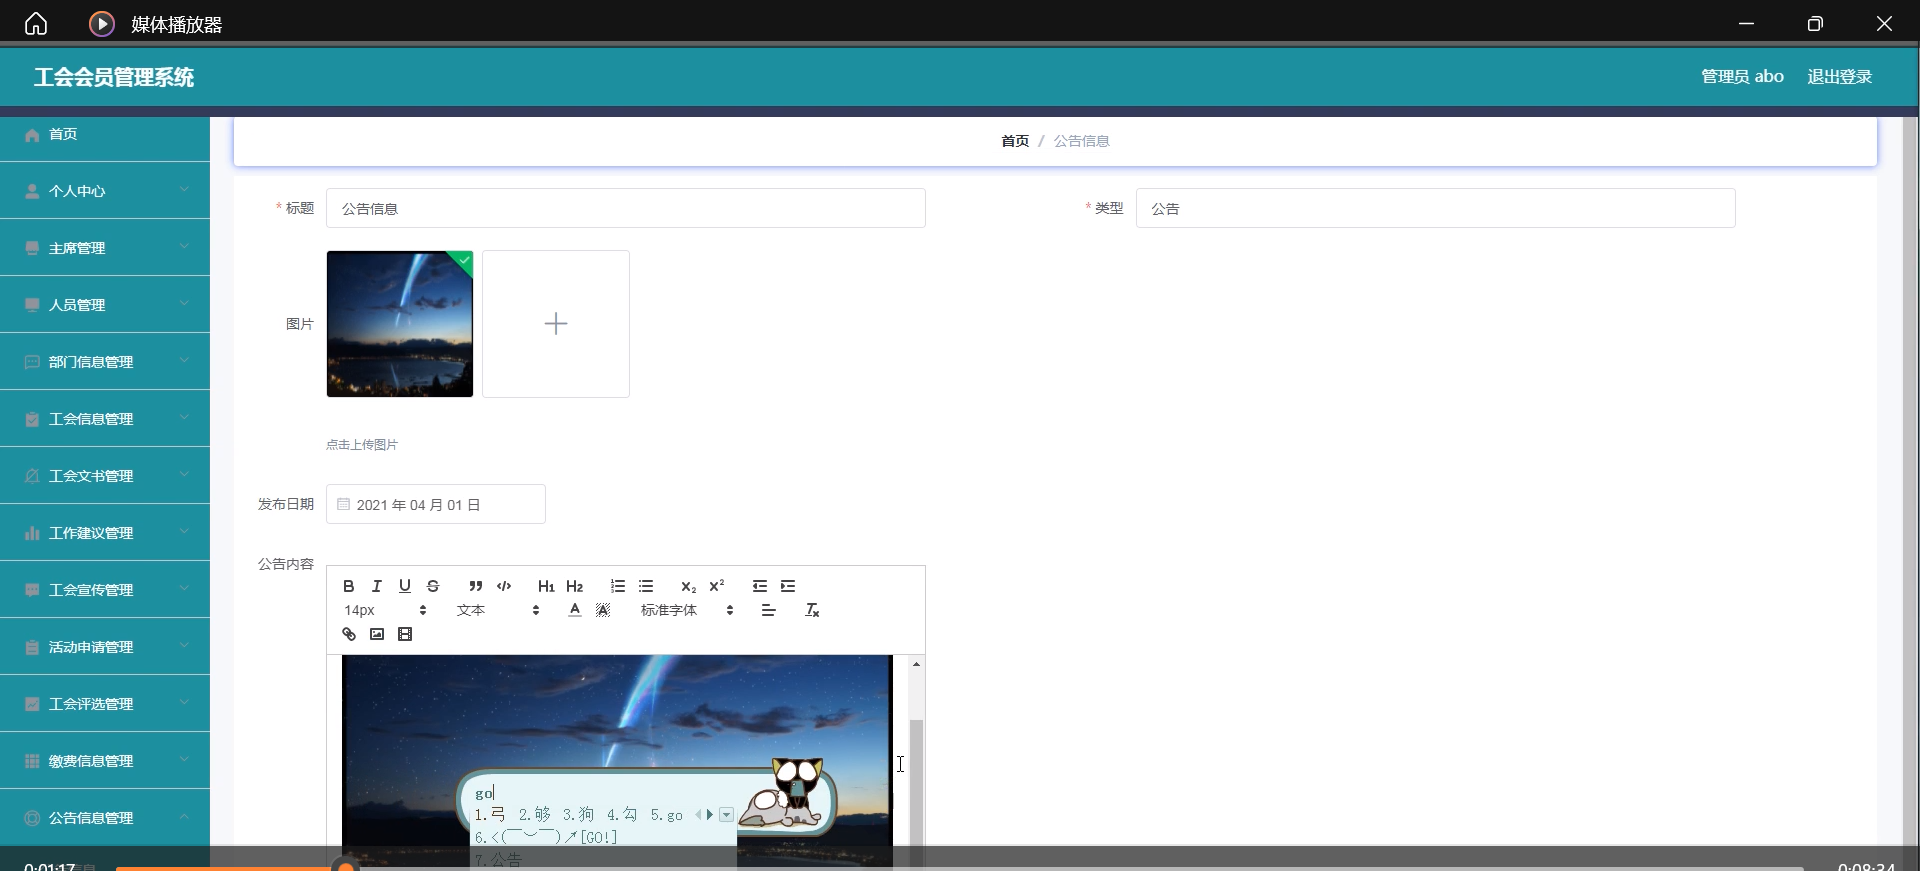Toggle italic formatting in editor
Image resolution: width=1920 pixels, height=871 pixels.
[x=377, y=586]
